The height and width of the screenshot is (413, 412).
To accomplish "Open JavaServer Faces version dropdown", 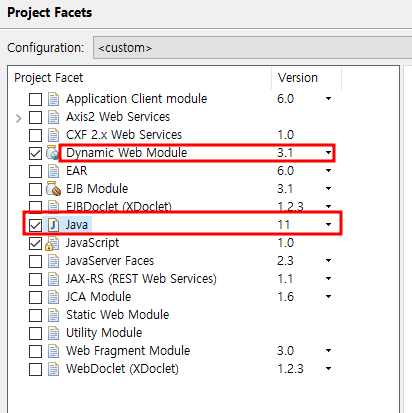I will click(328, 261).
